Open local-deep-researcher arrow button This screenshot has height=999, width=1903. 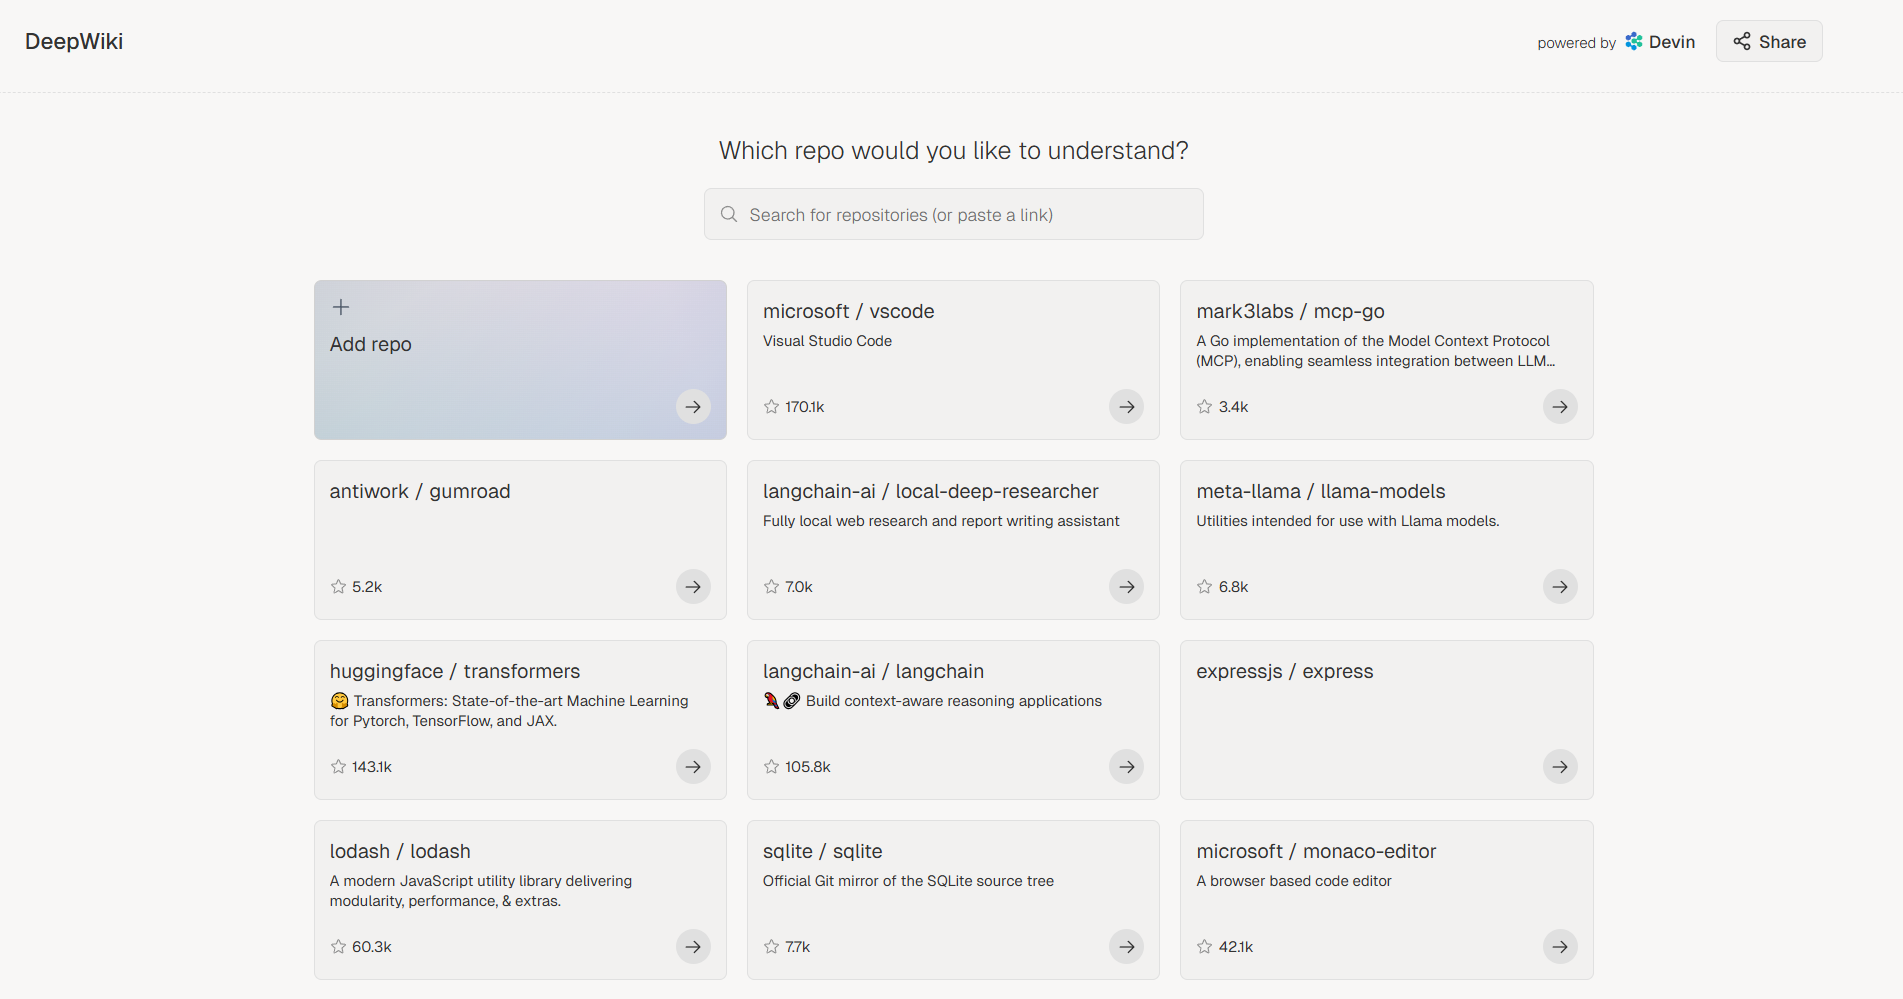click(1126, 587)
